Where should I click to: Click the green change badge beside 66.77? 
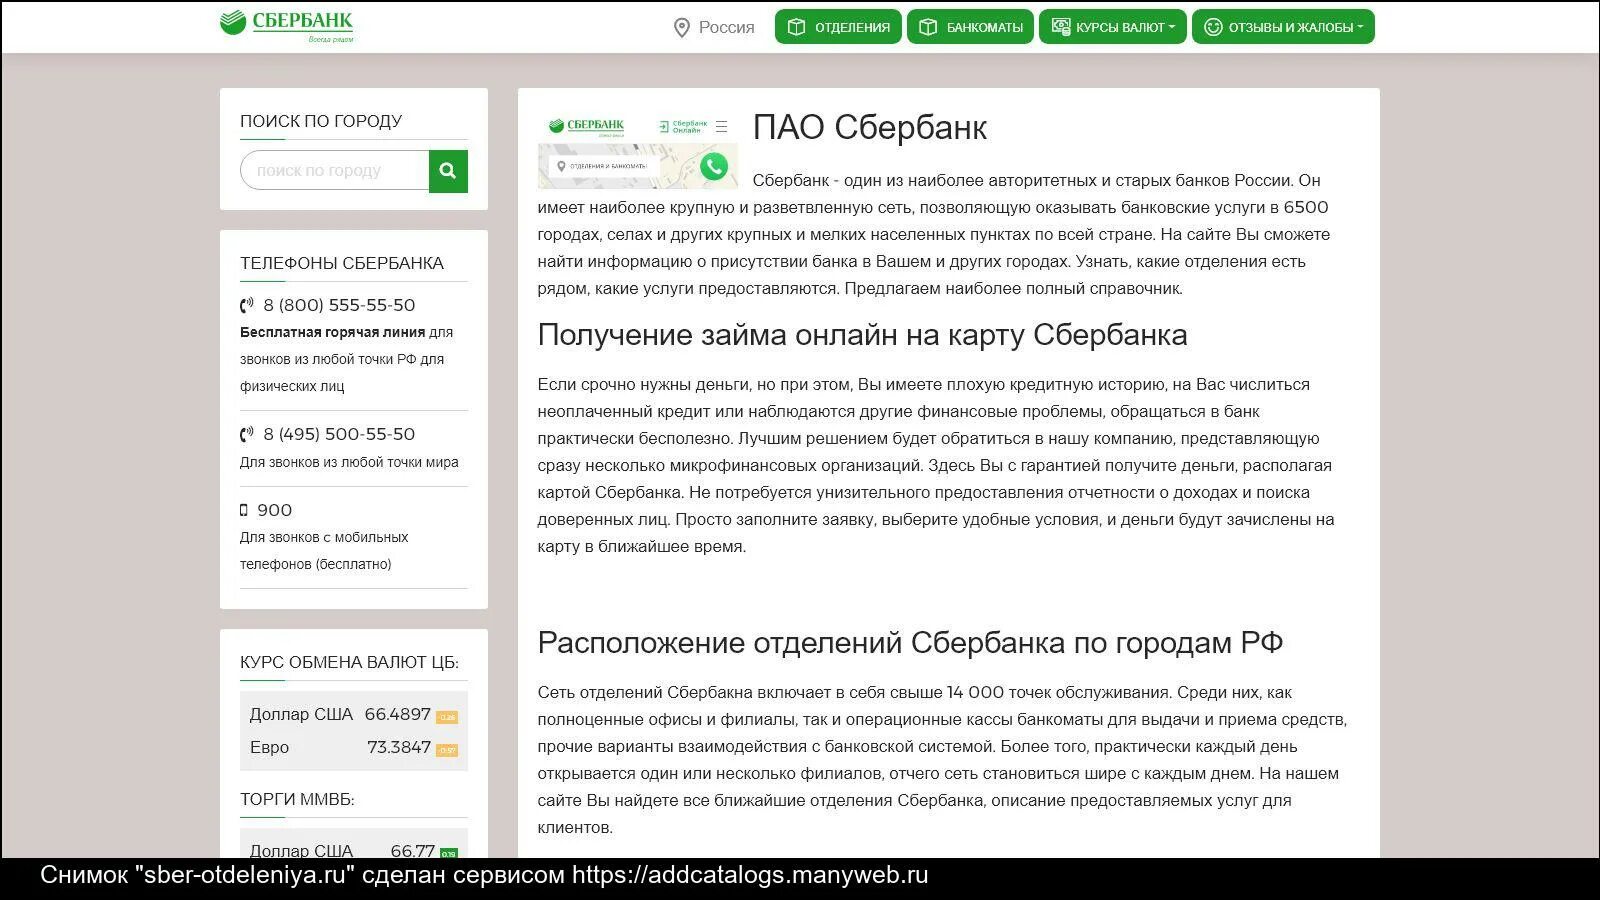(449, 853)
